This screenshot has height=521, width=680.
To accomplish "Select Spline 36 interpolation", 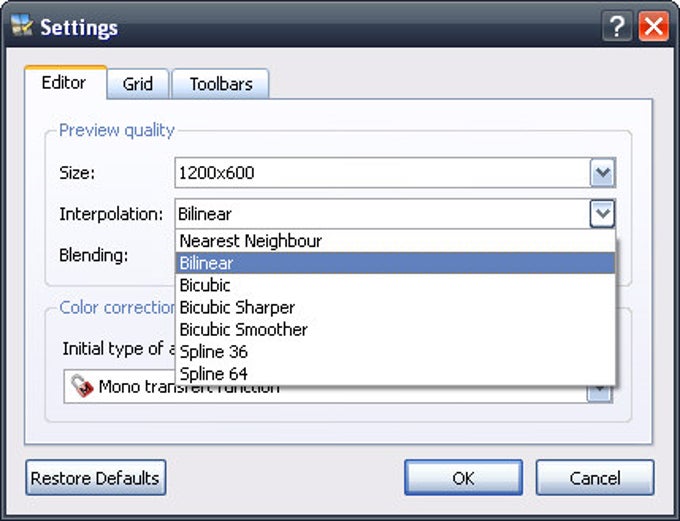I will (395, 351).
